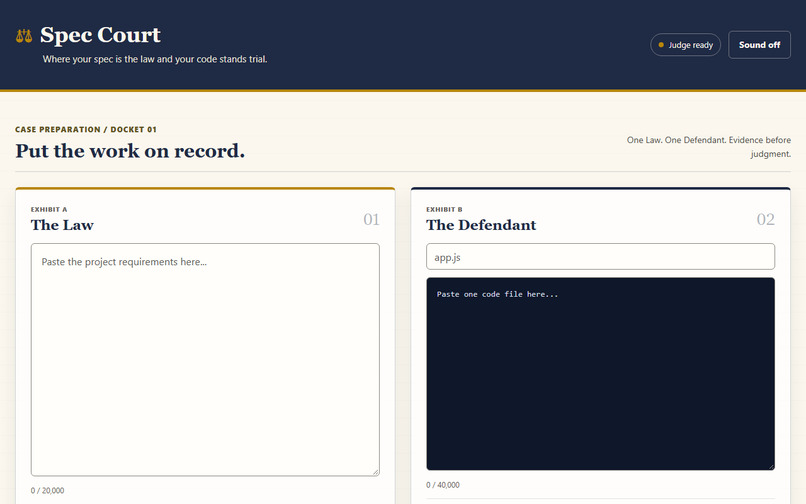The width and height of the screenshot is (806, 504).
Task: Click the Spec Court title
Action: (100, 35)
